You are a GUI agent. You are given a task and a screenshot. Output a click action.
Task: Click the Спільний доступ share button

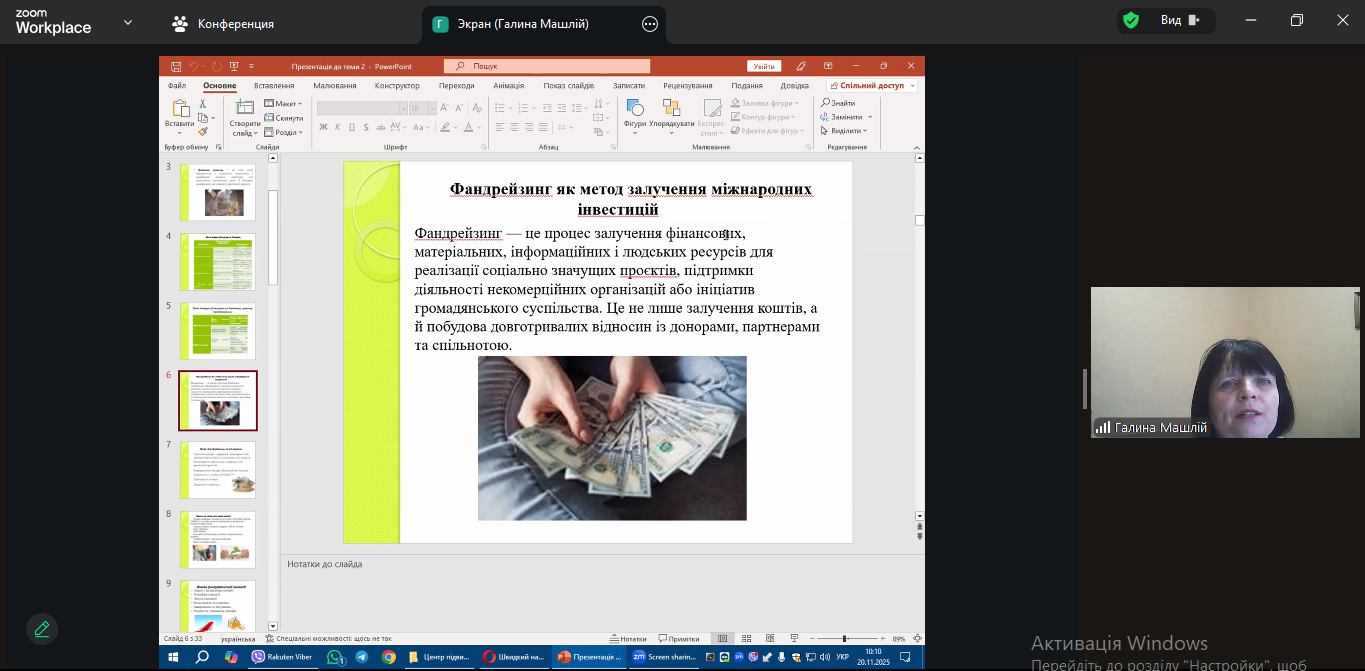click(871, 86)
